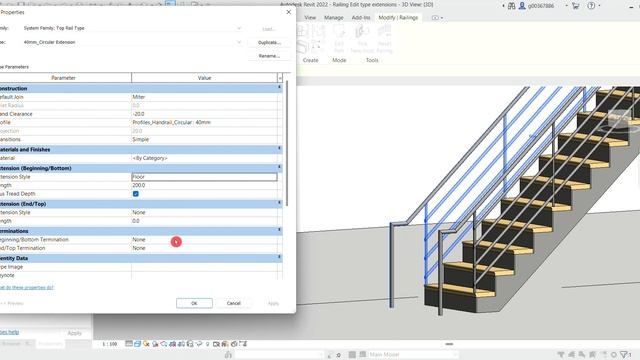Collapse the Terminations parameter group

click(280, 230)
